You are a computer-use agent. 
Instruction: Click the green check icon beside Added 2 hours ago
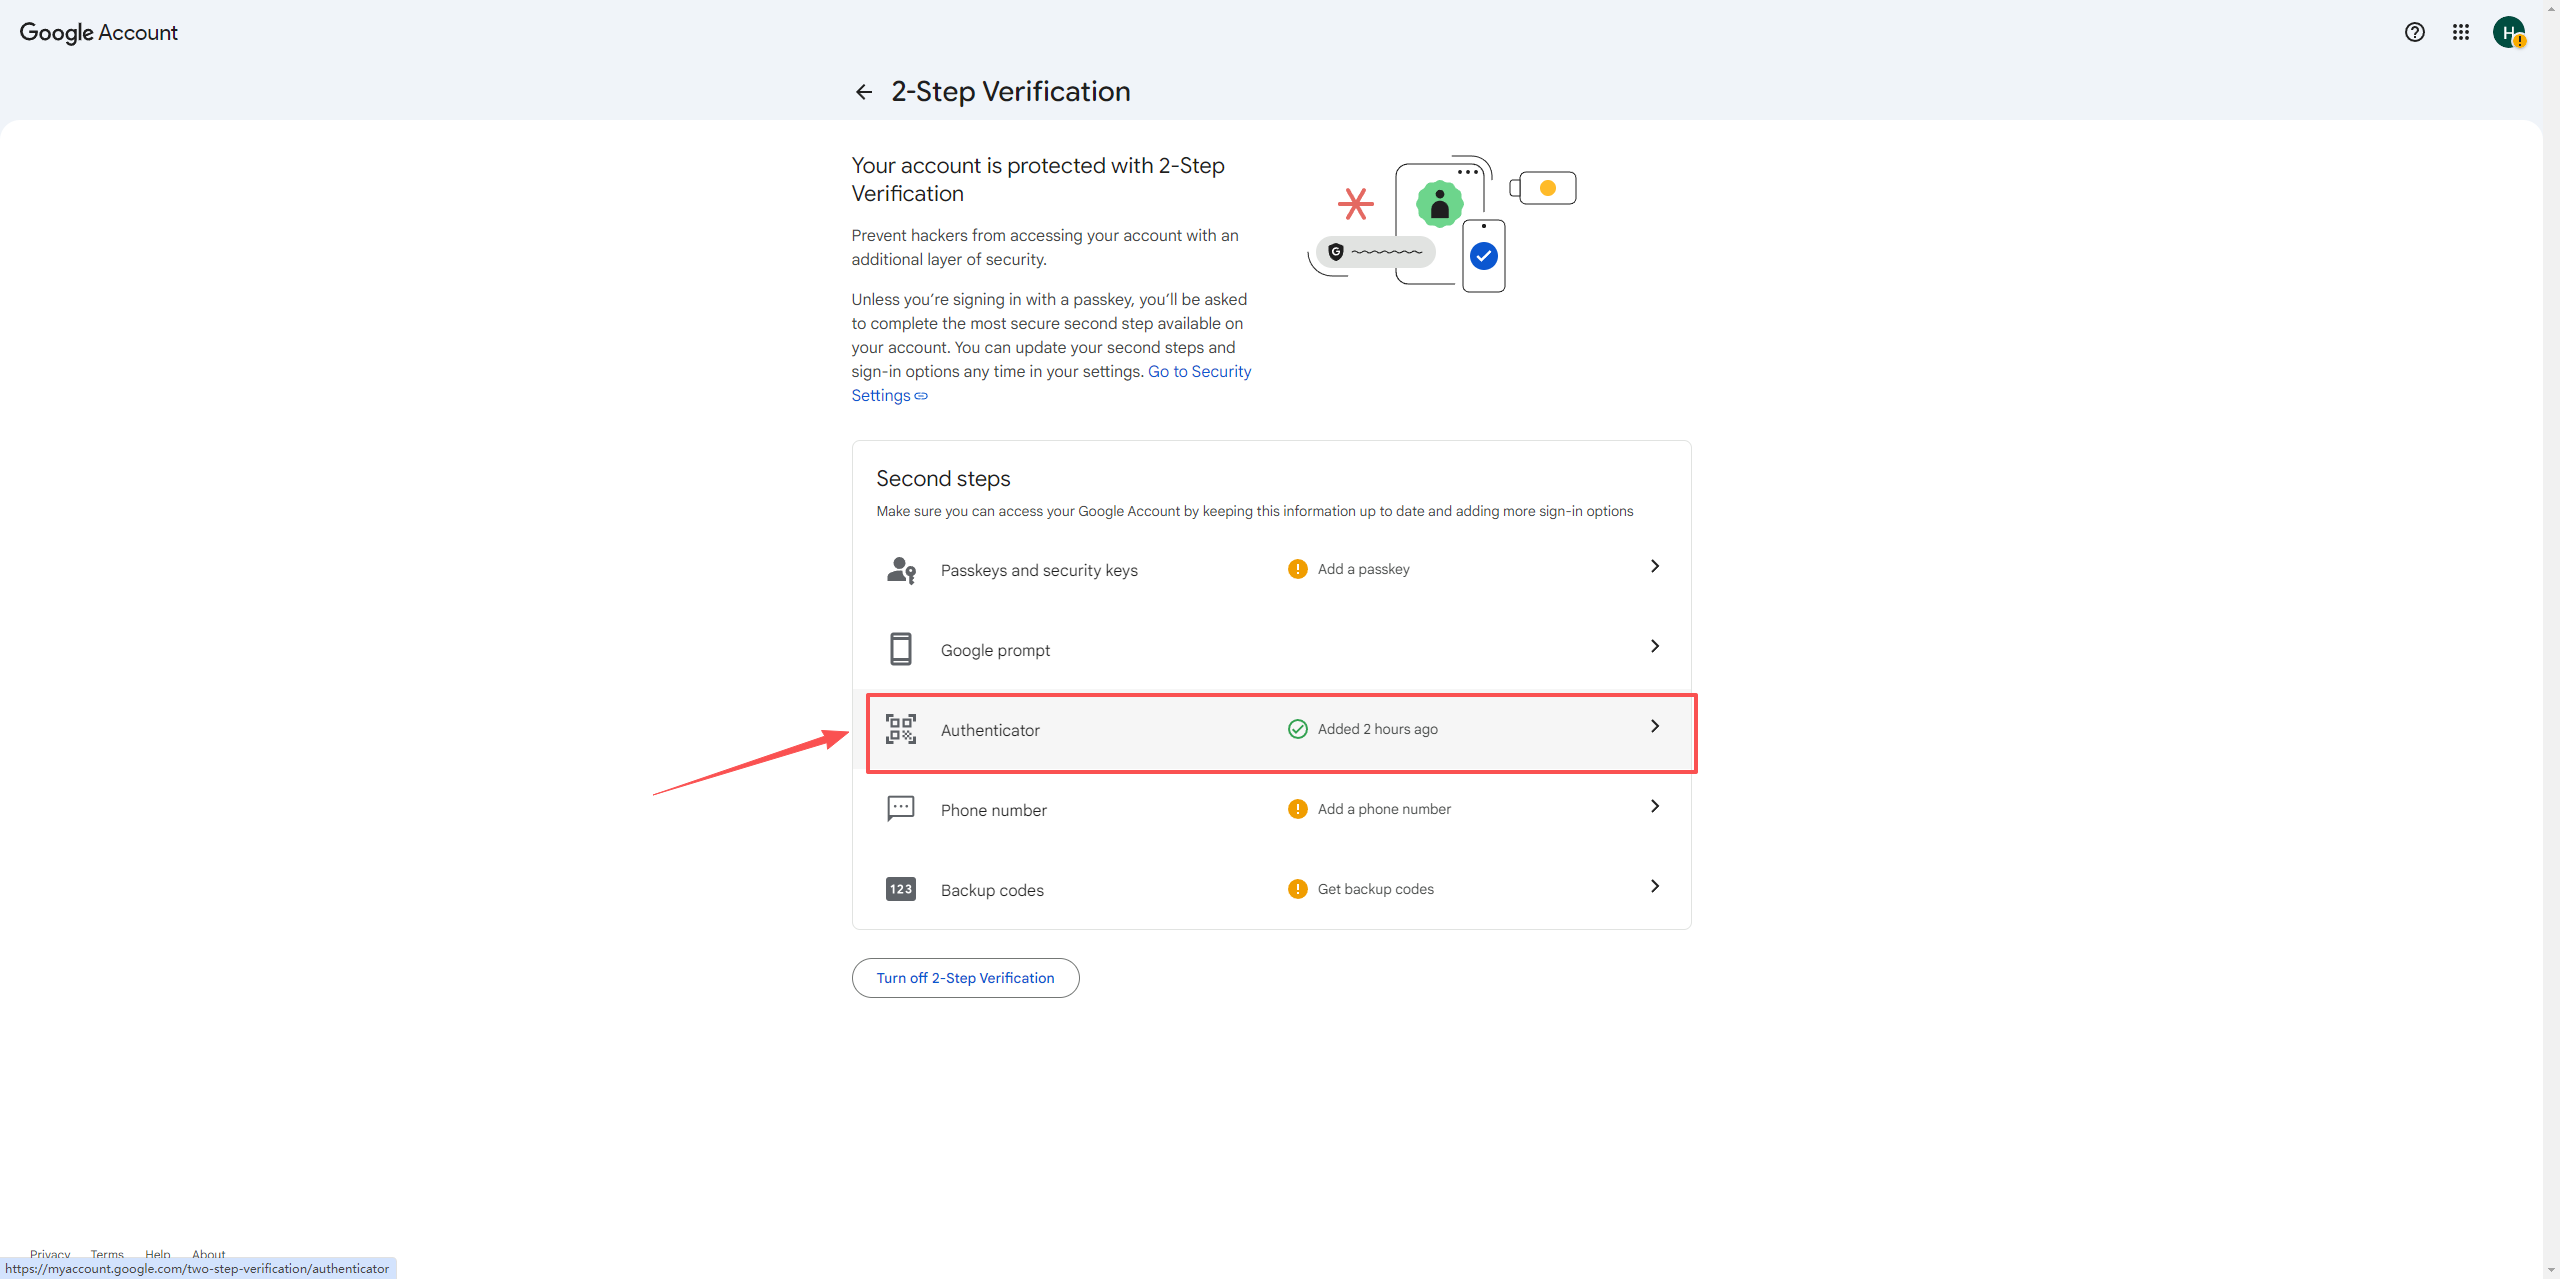[1298, 729]
